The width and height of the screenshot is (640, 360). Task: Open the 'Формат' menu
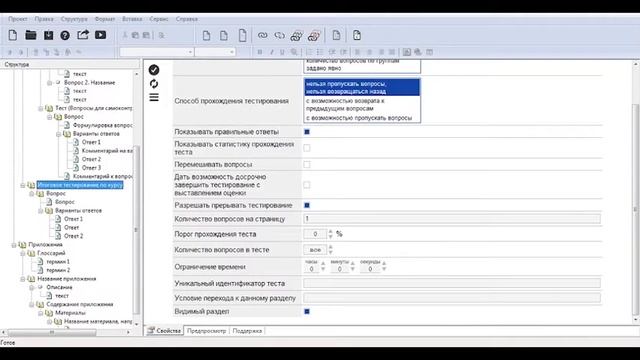point(105,19)
